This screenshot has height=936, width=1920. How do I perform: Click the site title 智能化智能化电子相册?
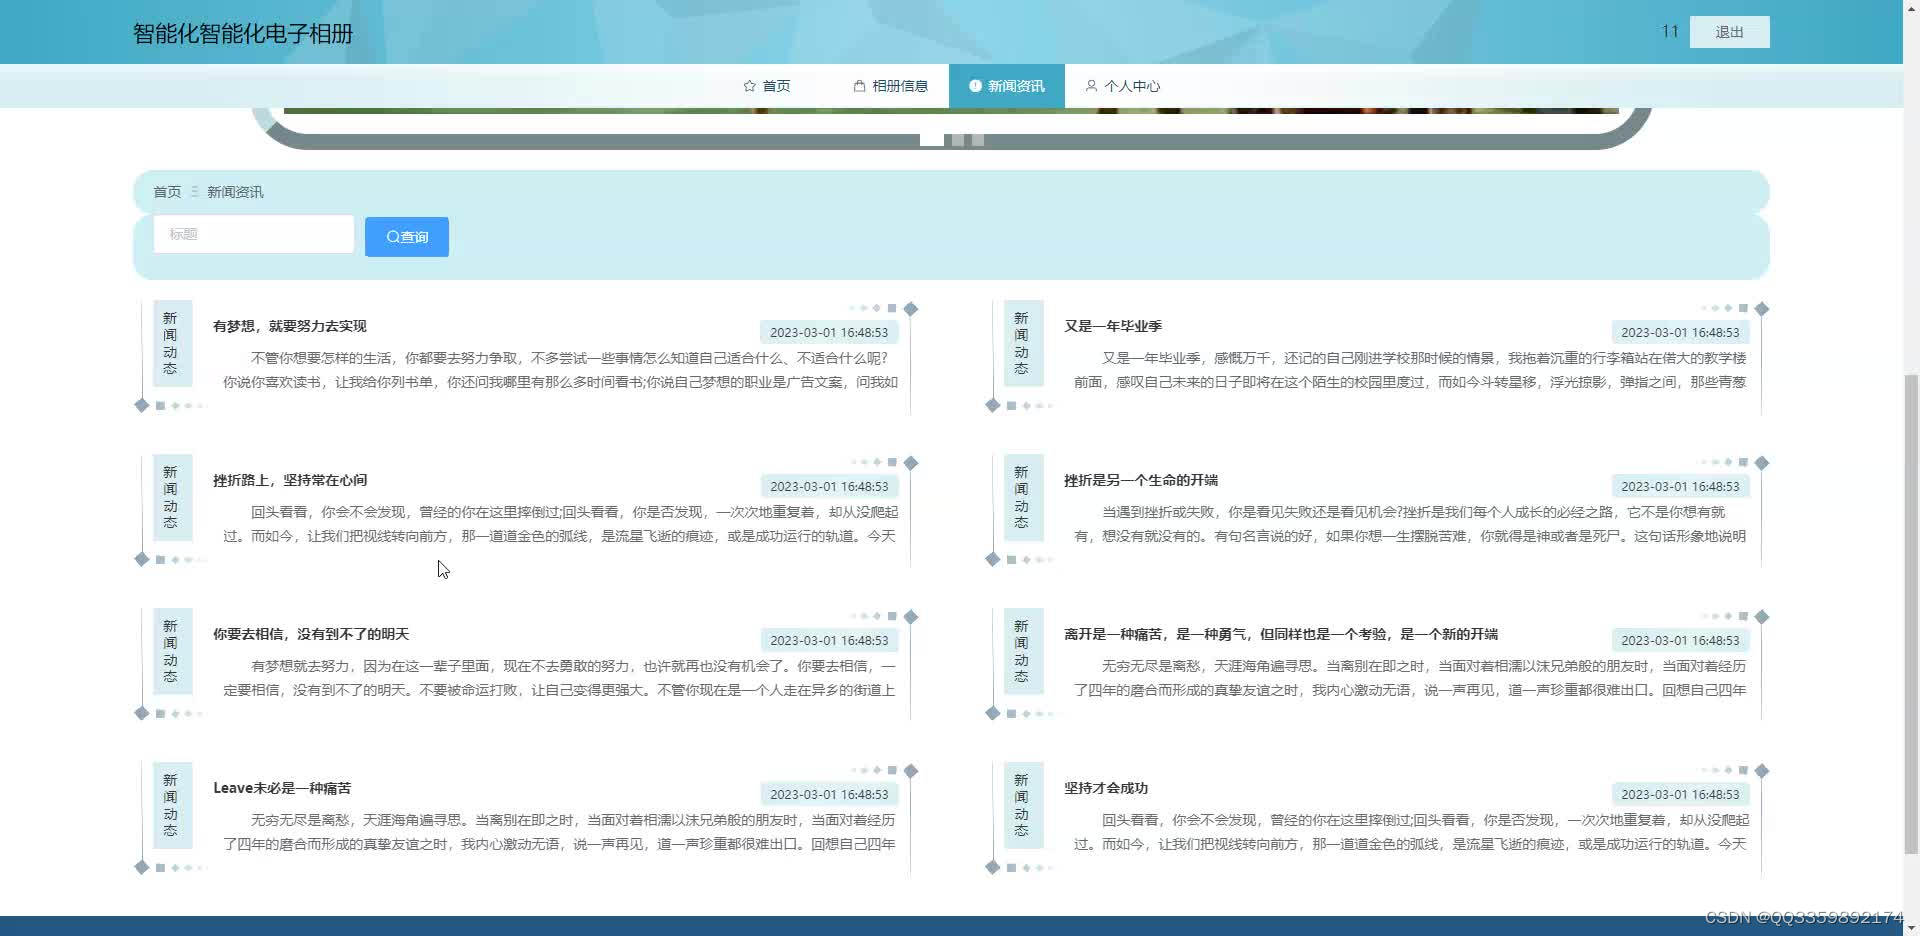point(243,33)
